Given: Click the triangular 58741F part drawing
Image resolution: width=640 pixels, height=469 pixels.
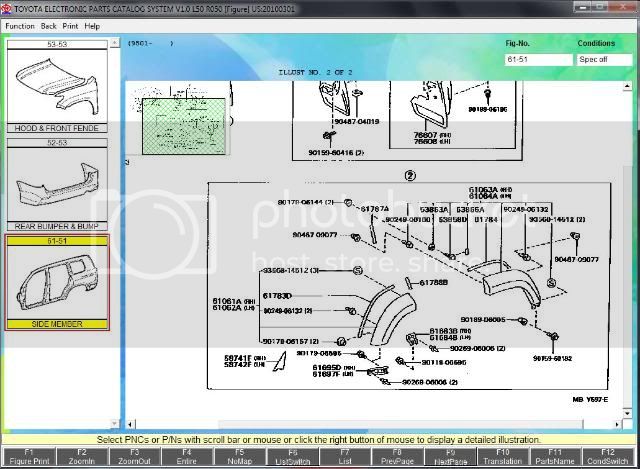Looking at the screenshot, I should [280, 362].
